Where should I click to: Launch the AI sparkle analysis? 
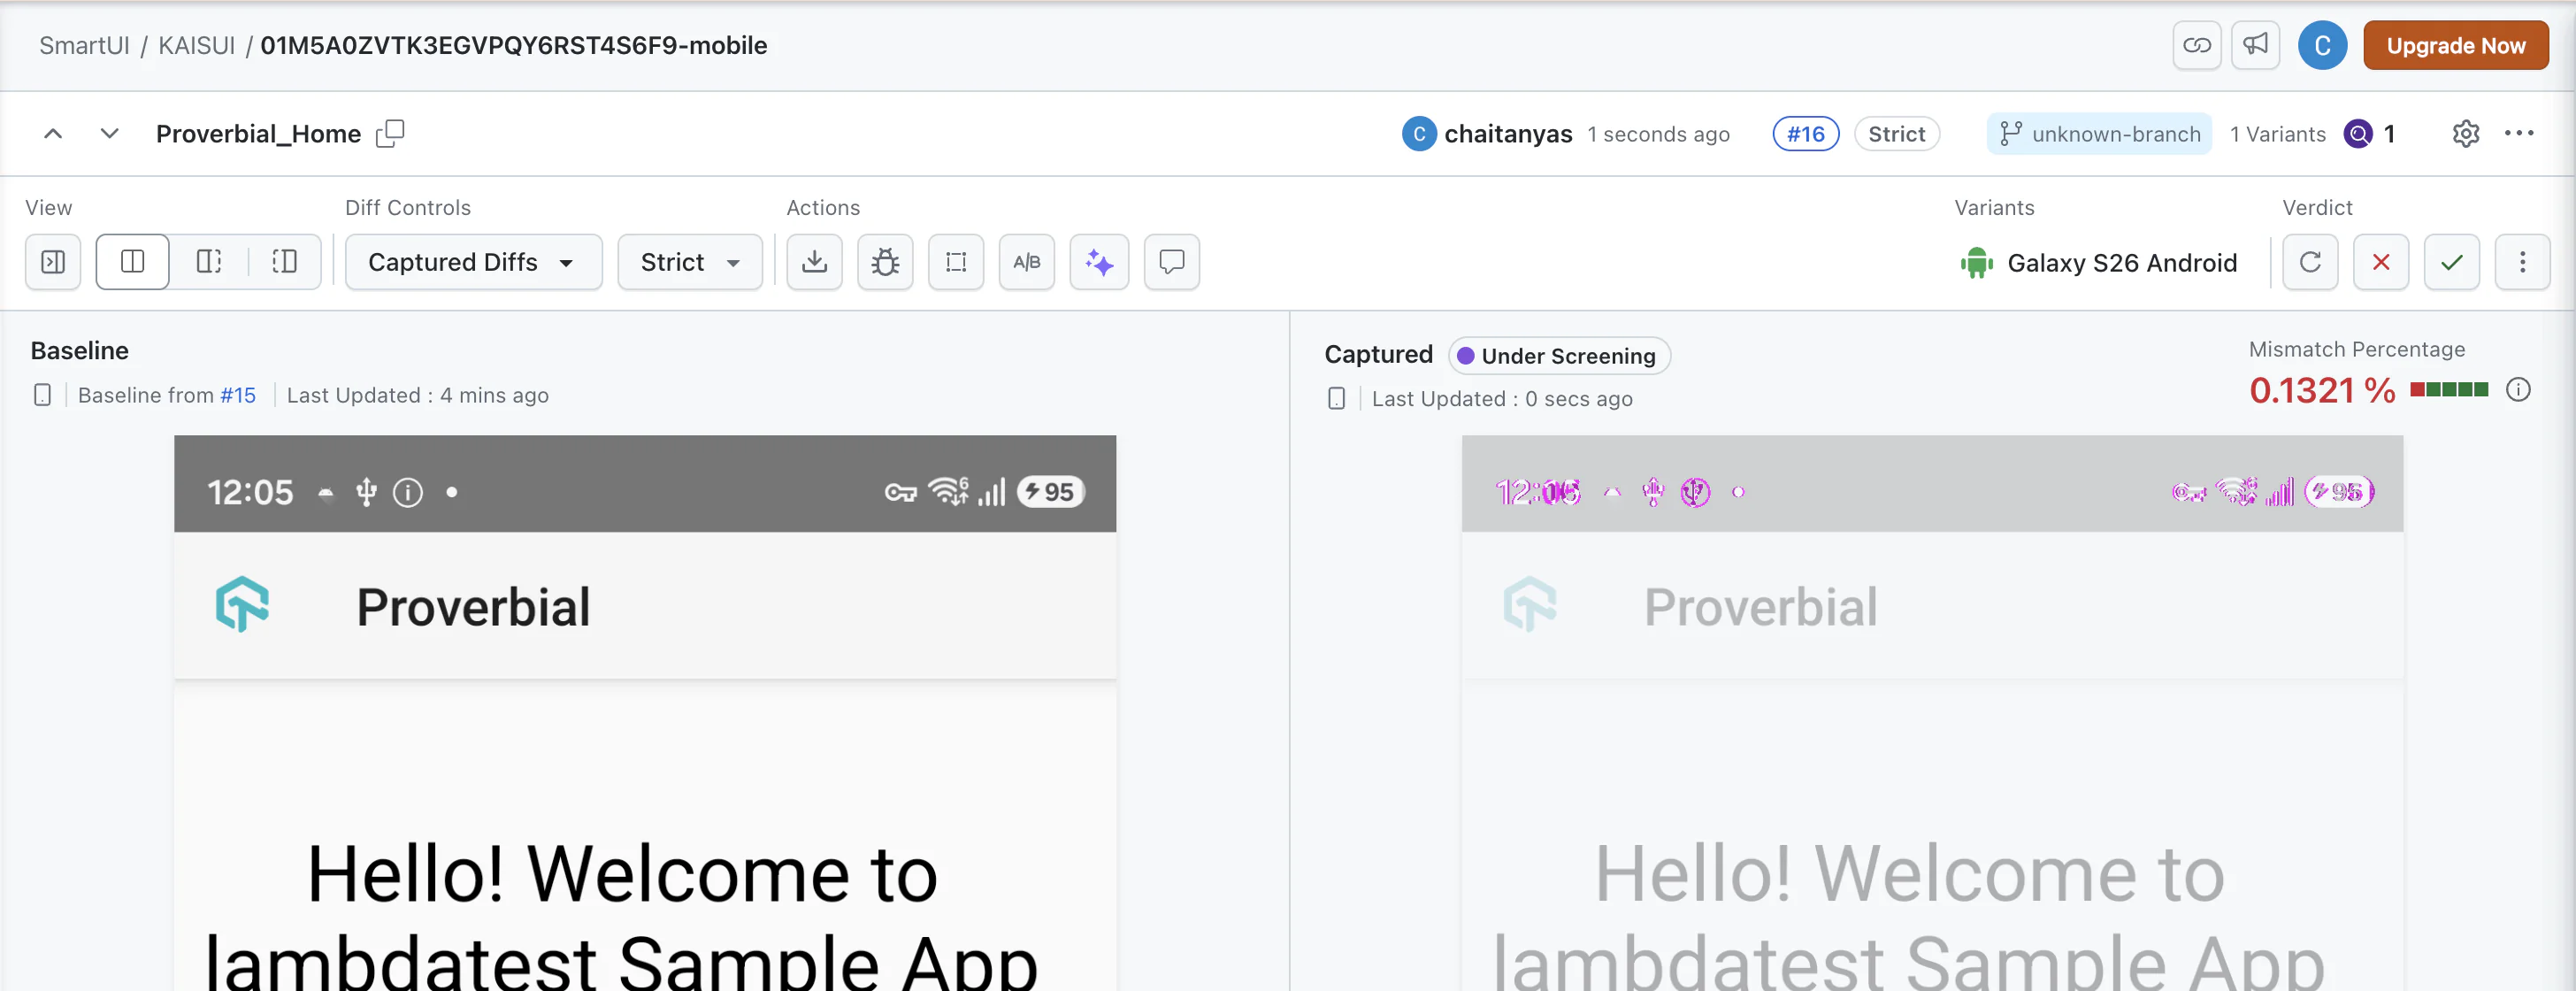(1099, 262)
